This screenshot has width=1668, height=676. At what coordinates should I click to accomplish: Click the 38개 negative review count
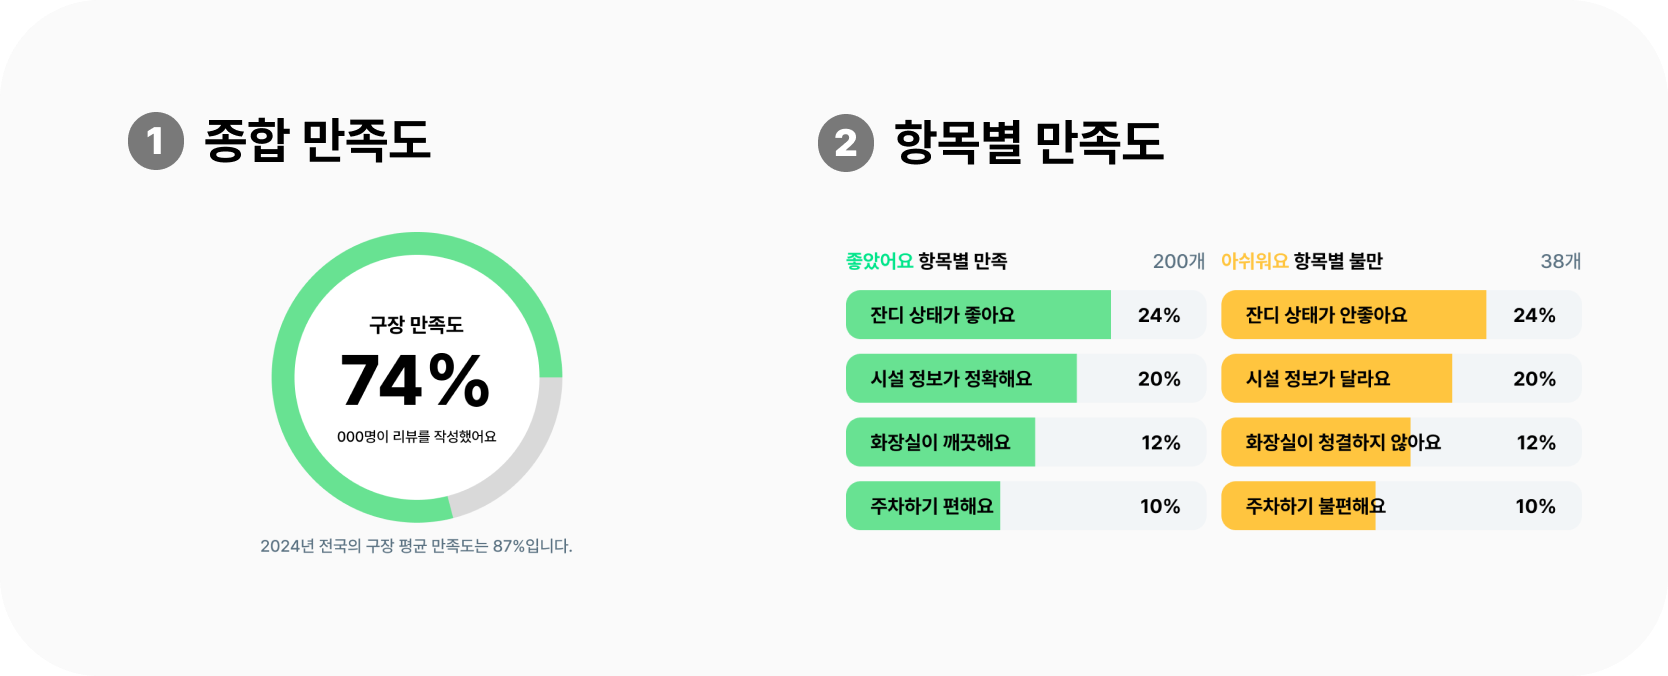click(x=1561, y=261)
